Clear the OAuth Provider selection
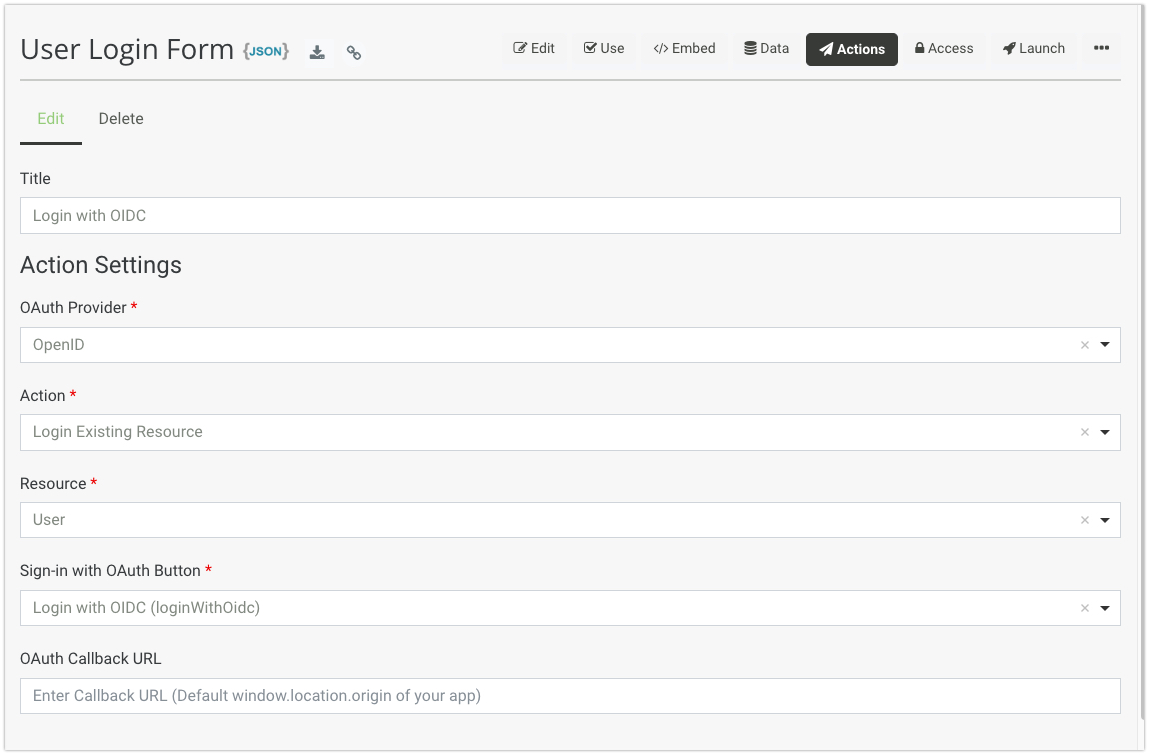The width and height of the screenshot is (1149, 755). coord(1084,345)
